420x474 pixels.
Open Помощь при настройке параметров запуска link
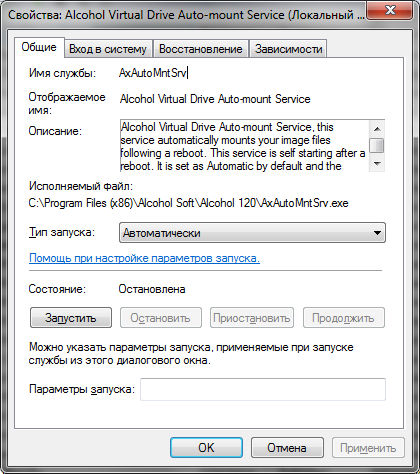tap(144, 258)
